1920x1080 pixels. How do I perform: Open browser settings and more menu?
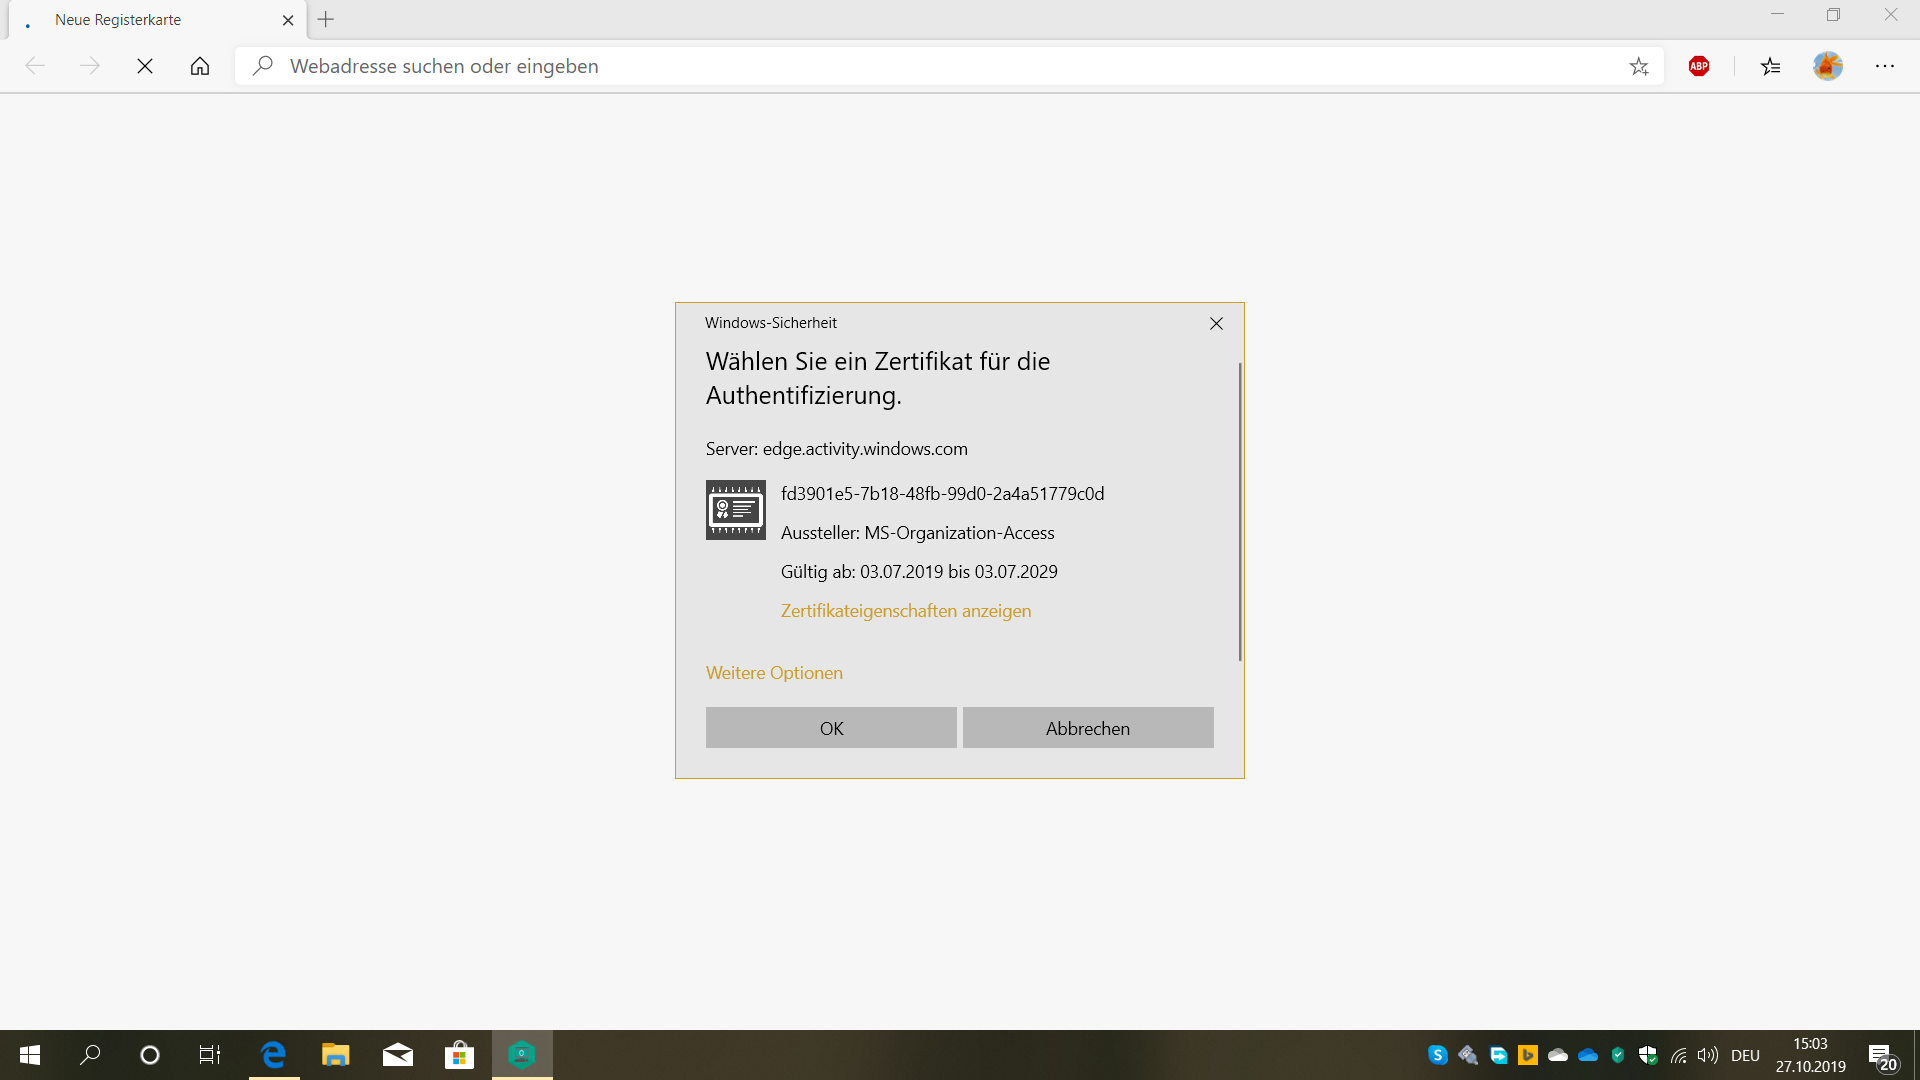point(1885,66)
